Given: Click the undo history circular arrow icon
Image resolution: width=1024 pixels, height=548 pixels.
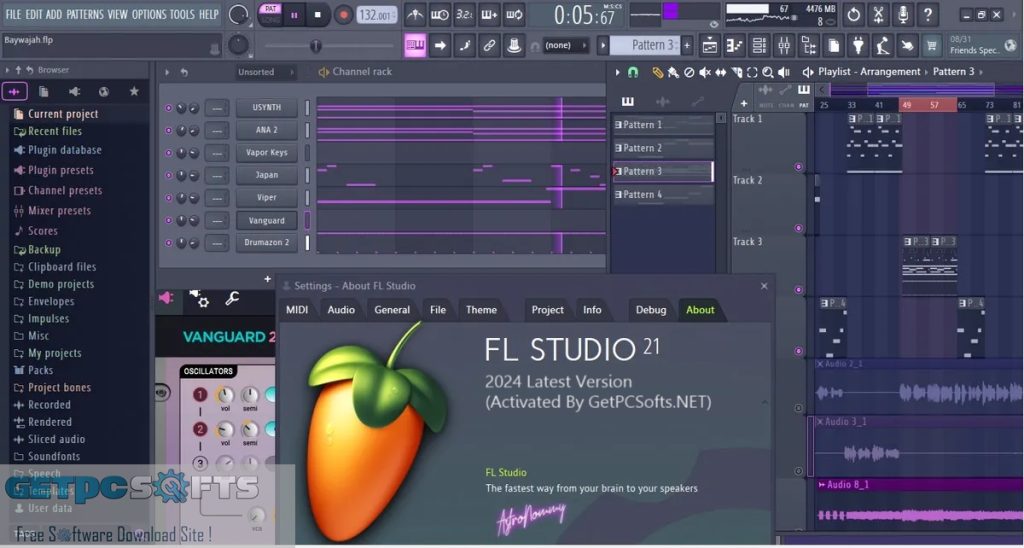Looking at the screenshot, I should [x=854, y=14].
